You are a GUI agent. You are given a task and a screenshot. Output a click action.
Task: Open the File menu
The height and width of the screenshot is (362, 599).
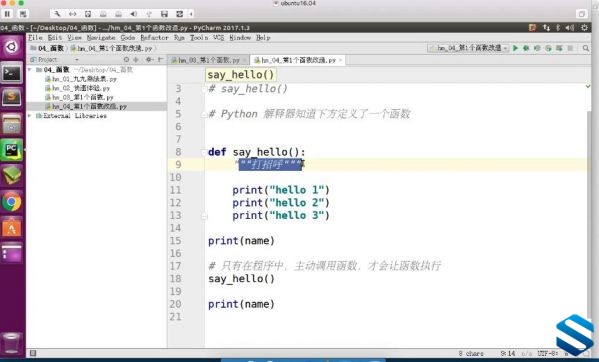click(x=35, y=37)
